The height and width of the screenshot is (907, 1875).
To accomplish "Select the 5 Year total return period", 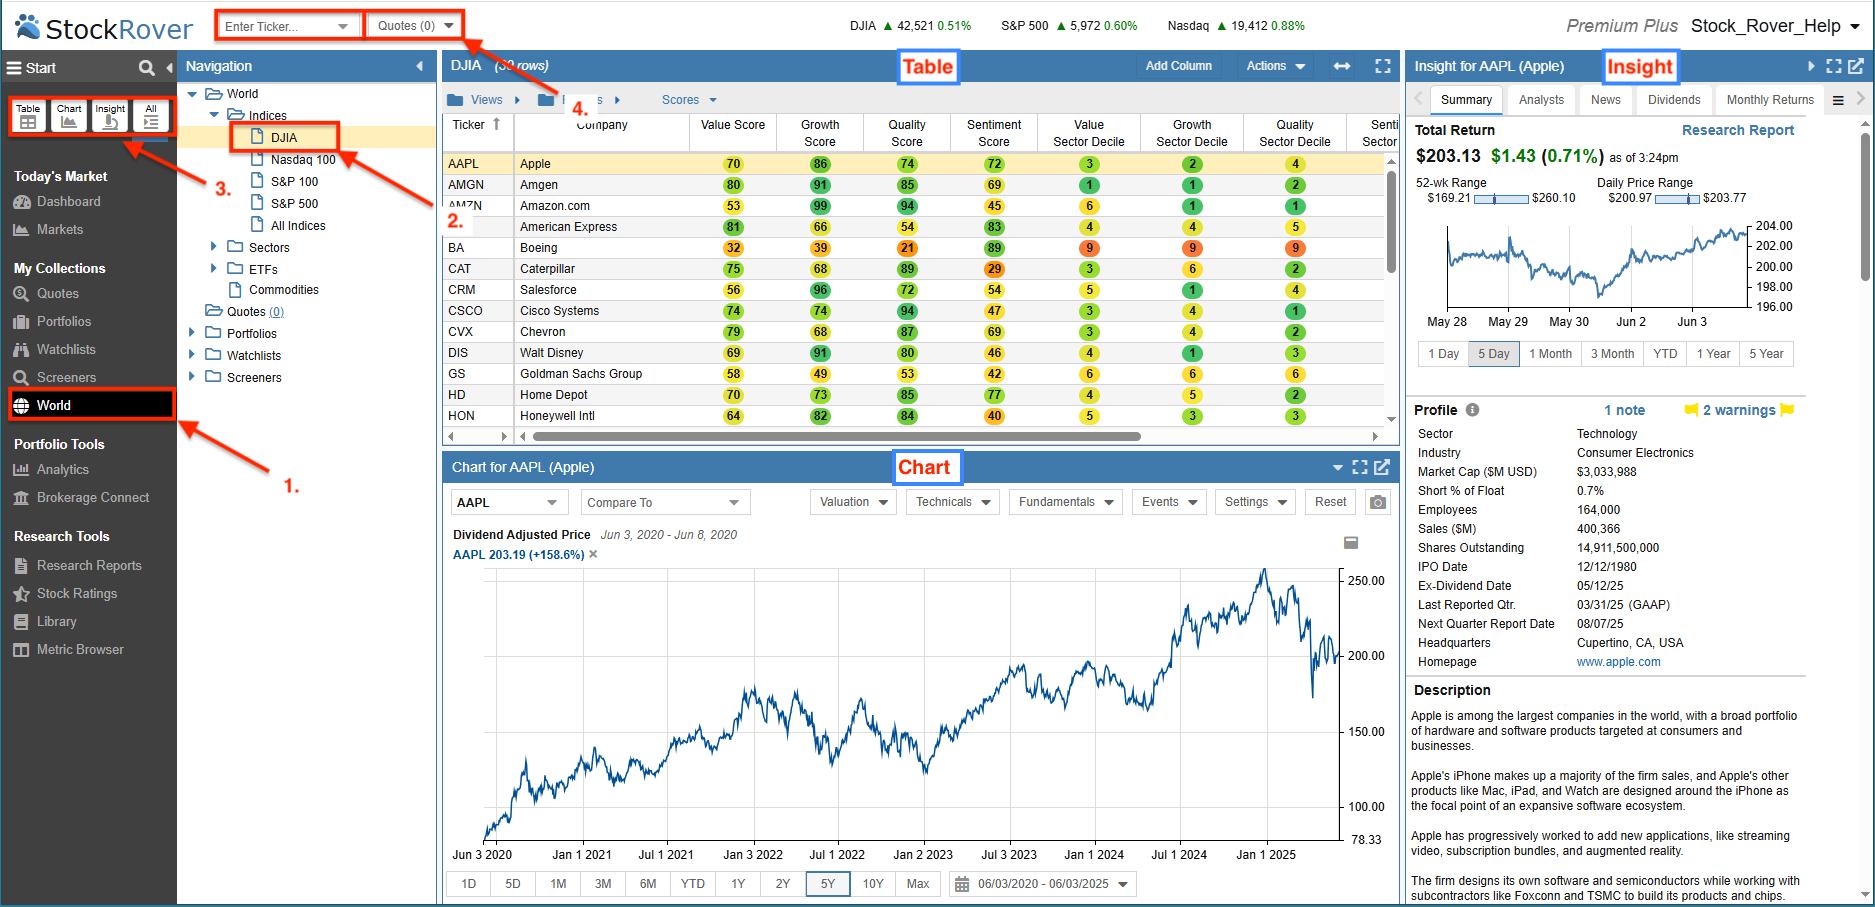I will pyautogui.click(x=1766, y=354).
